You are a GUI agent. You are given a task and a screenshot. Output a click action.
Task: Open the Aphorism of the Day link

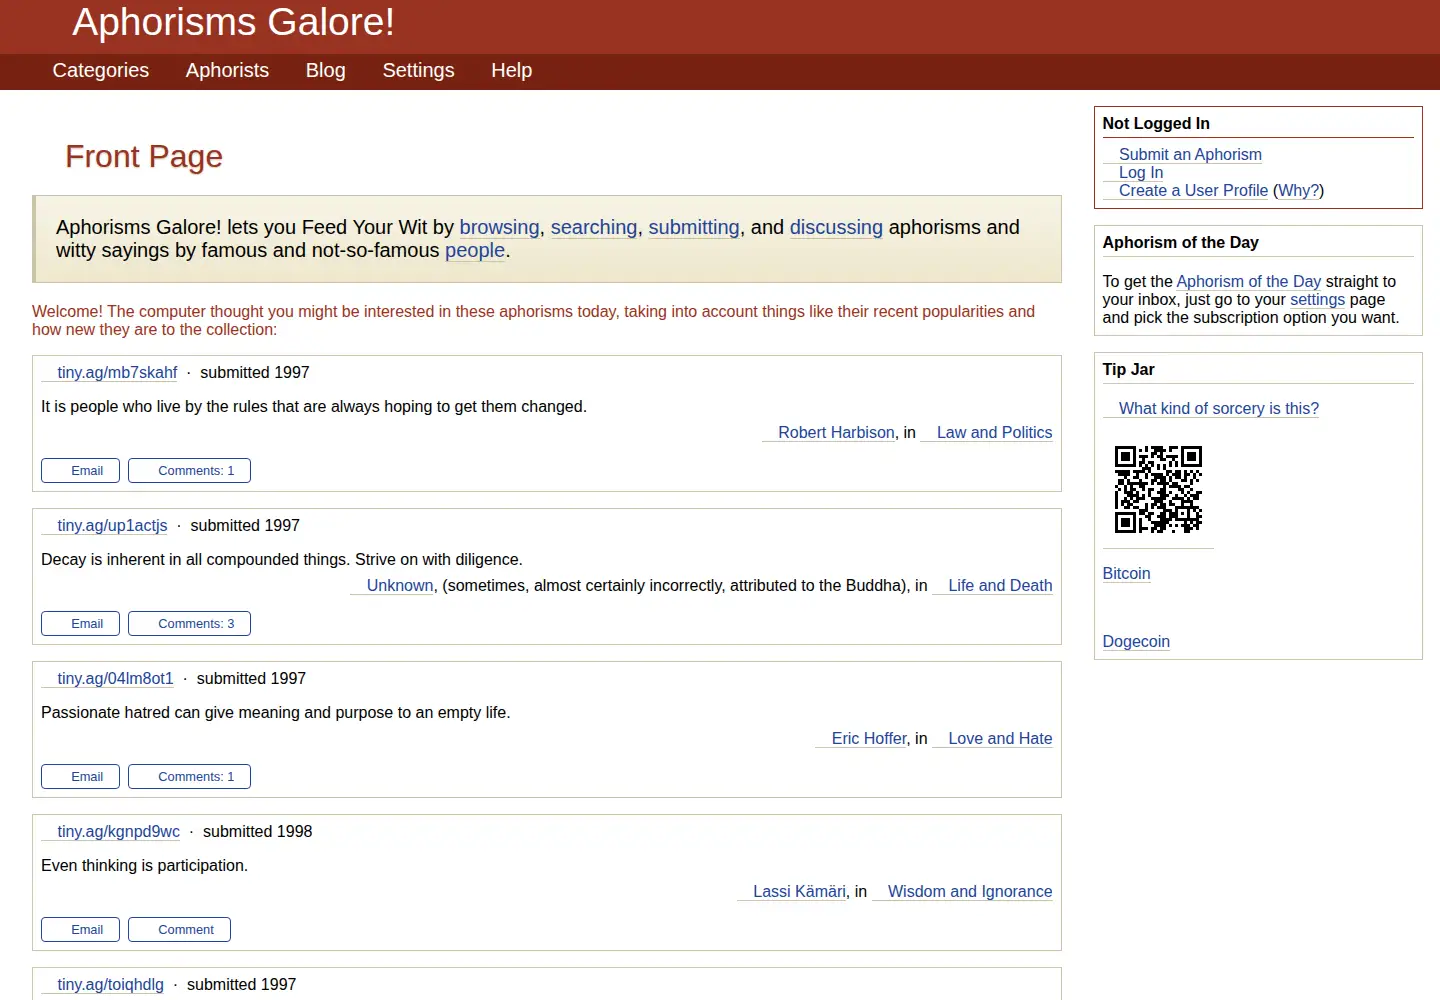pos(1248,281)
